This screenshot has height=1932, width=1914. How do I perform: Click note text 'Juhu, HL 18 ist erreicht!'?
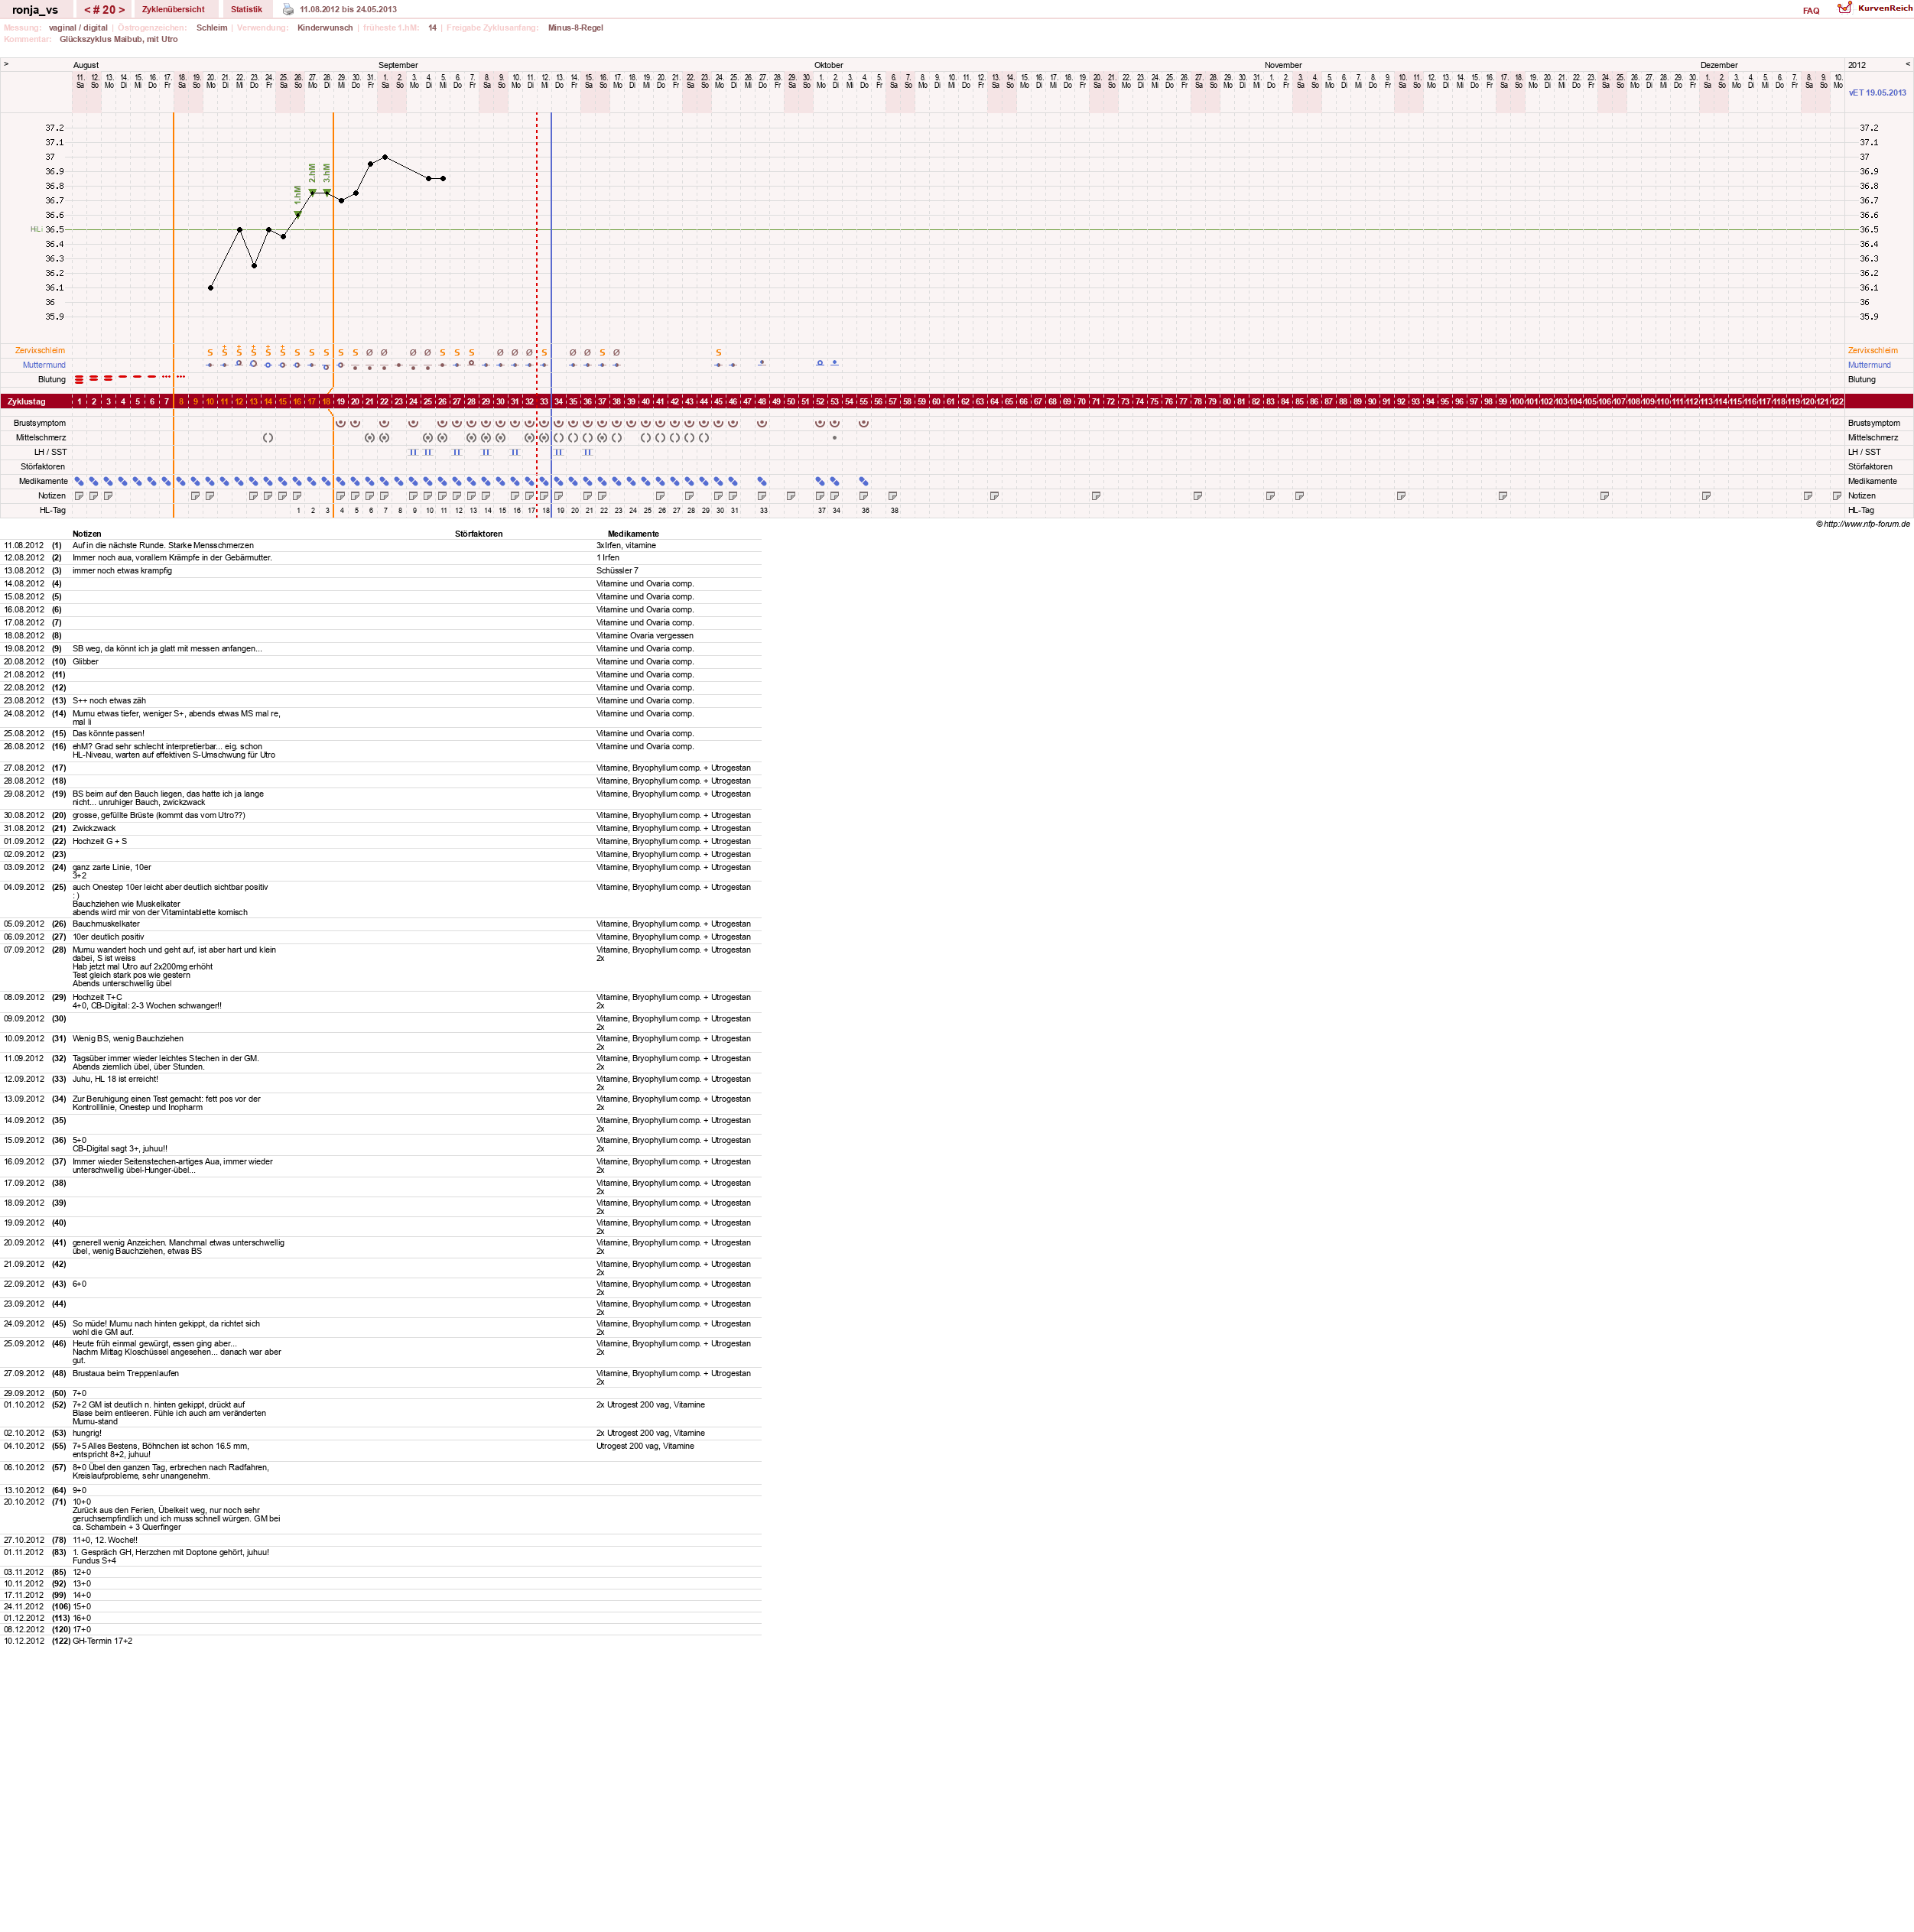click(115, 1080)
